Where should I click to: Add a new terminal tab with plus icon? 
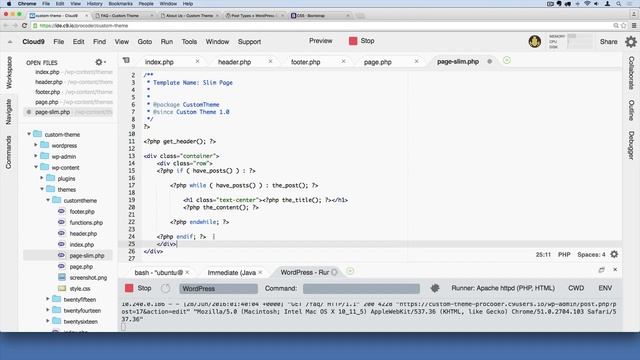click(350, 271)
